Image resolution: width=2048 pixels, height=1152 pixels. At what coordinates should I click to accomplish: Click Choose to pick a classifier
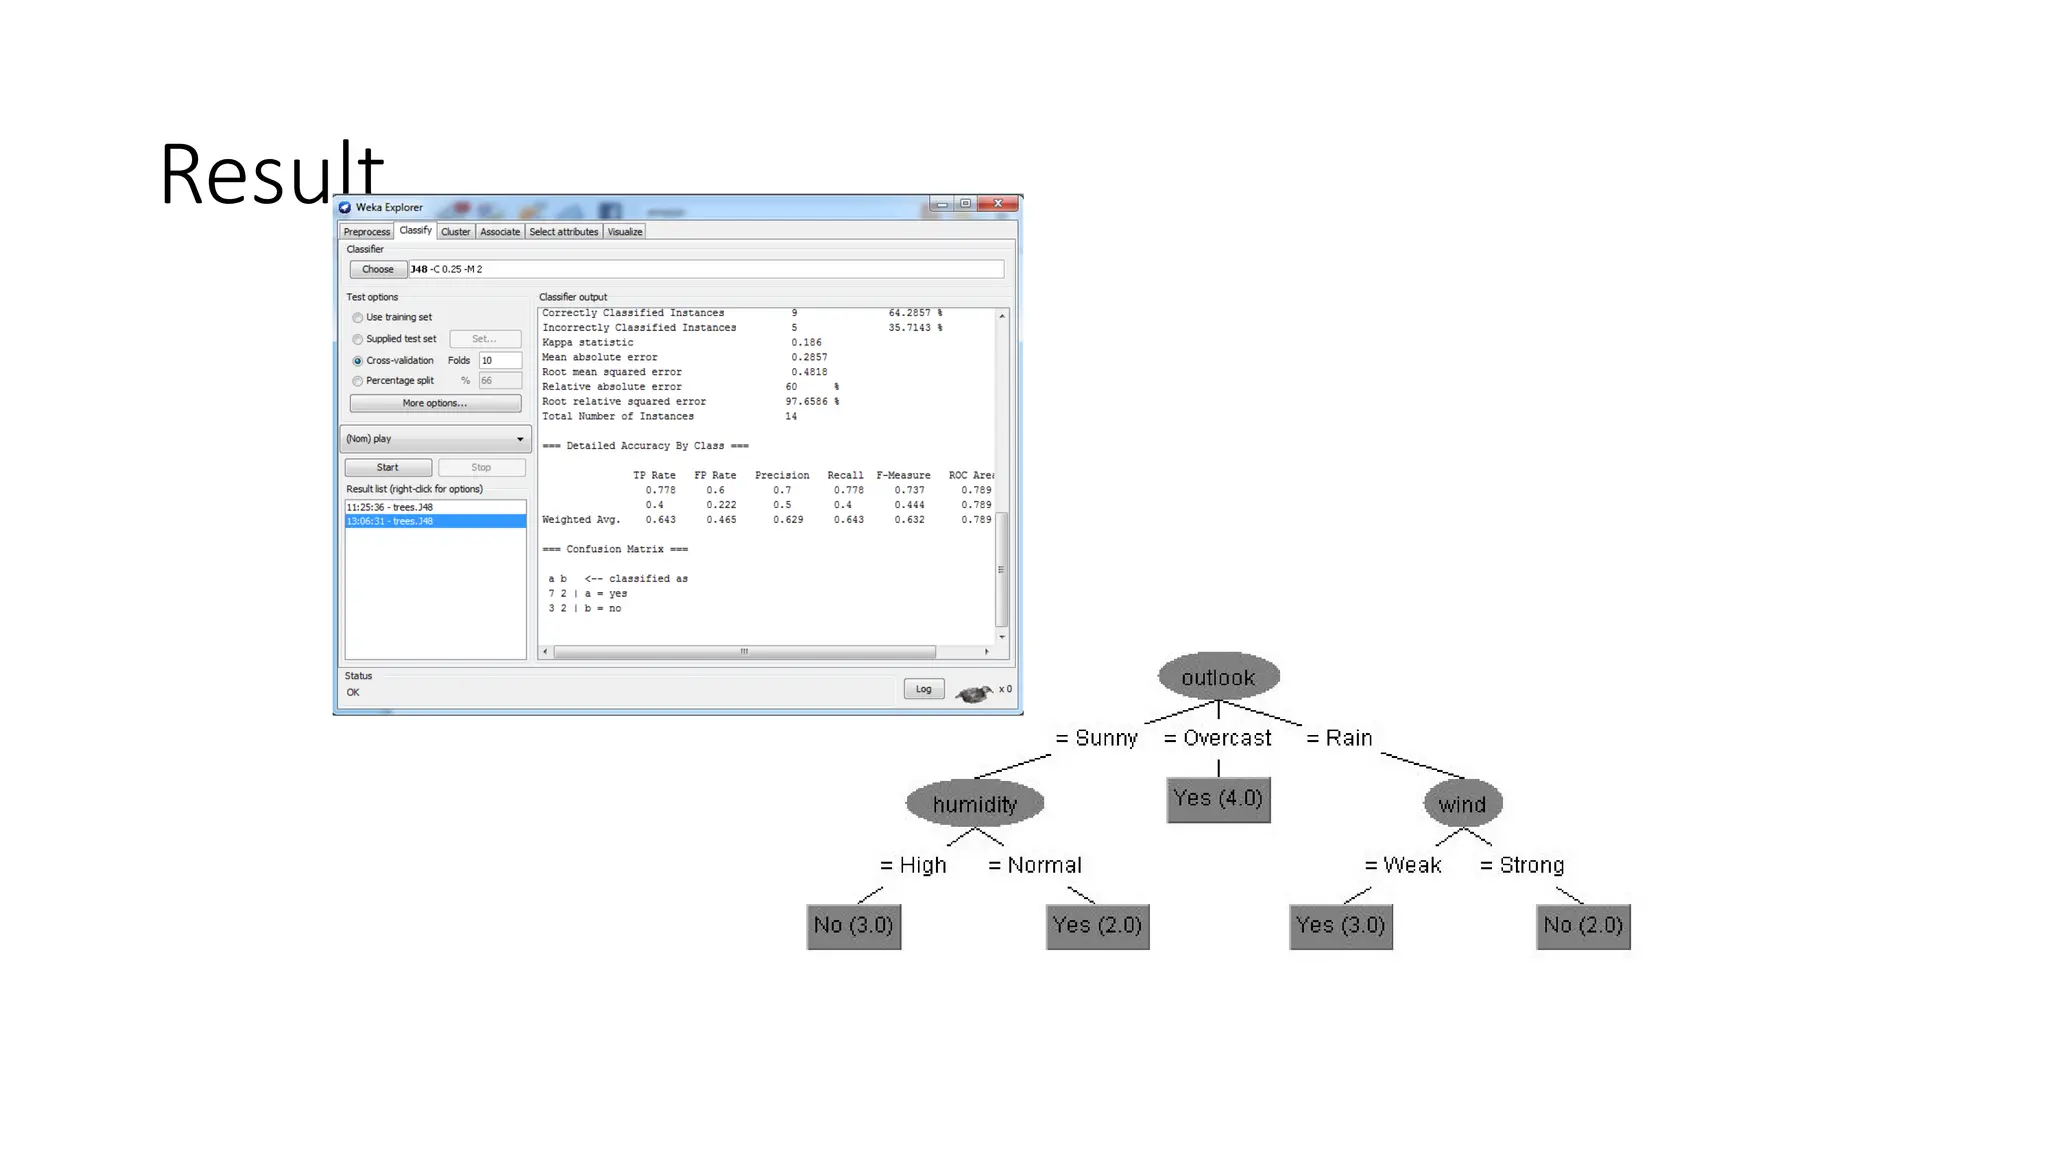coord(378,269)
